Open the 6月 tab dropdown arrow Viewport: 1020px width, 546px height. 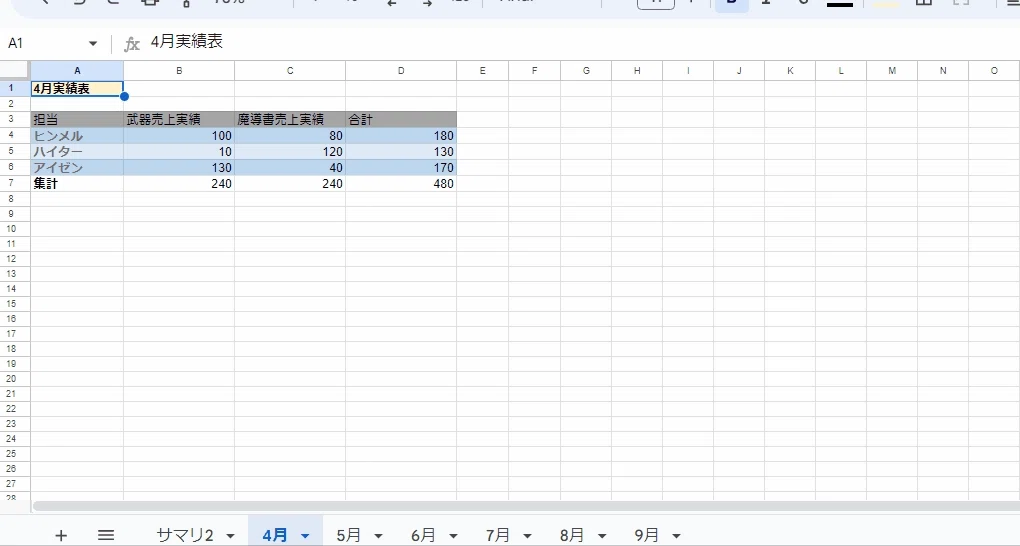(x=453, y=536)
